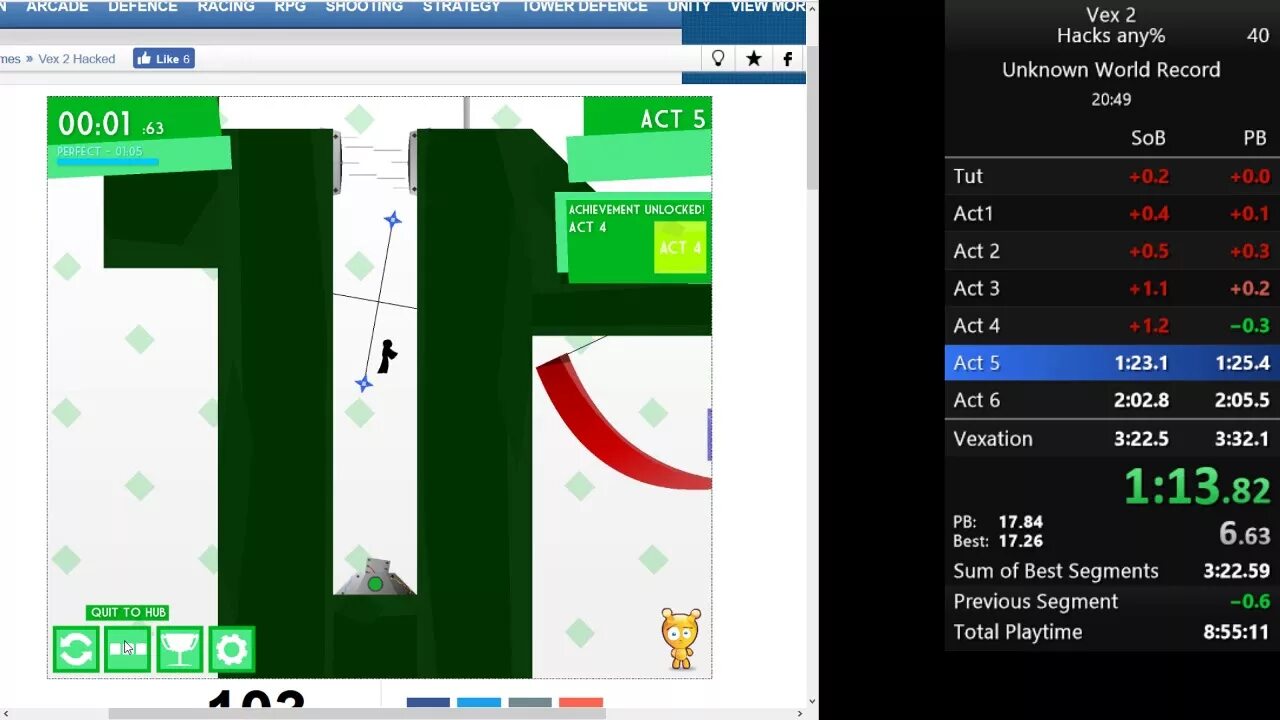This screenshot has width=1280, height=720.
Task: Select the Vexation split row
Action: (x=1112, y=438)
